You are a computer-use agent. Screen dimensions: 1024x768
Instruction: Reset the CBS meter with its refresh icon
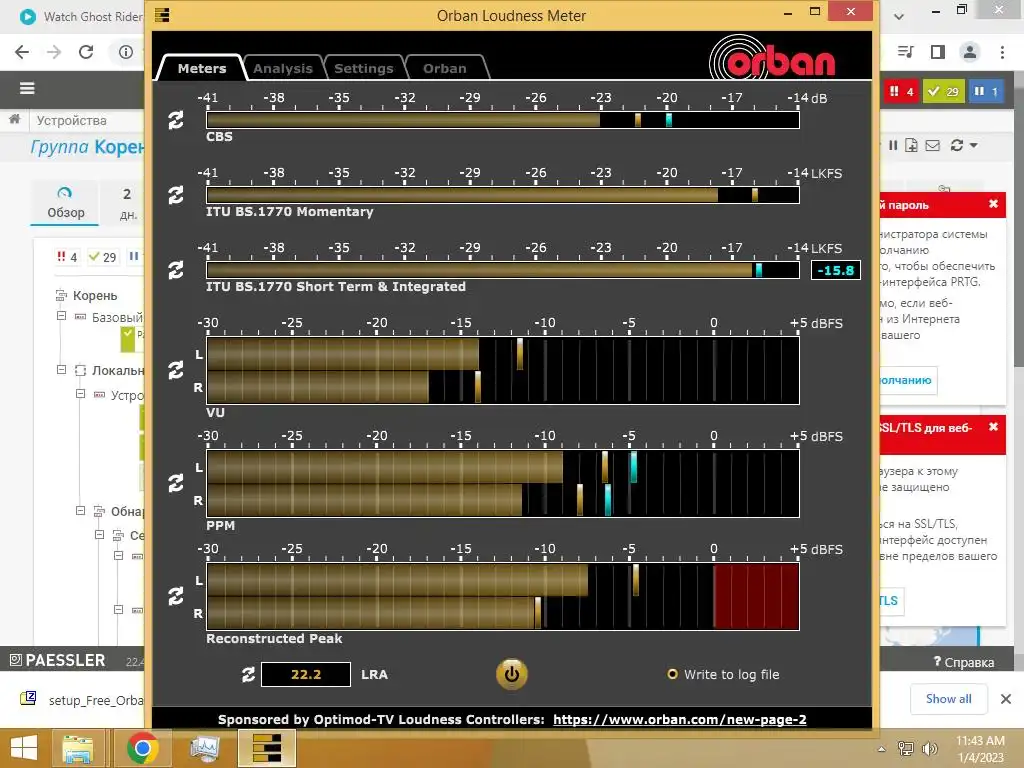[x=176, y=120]
